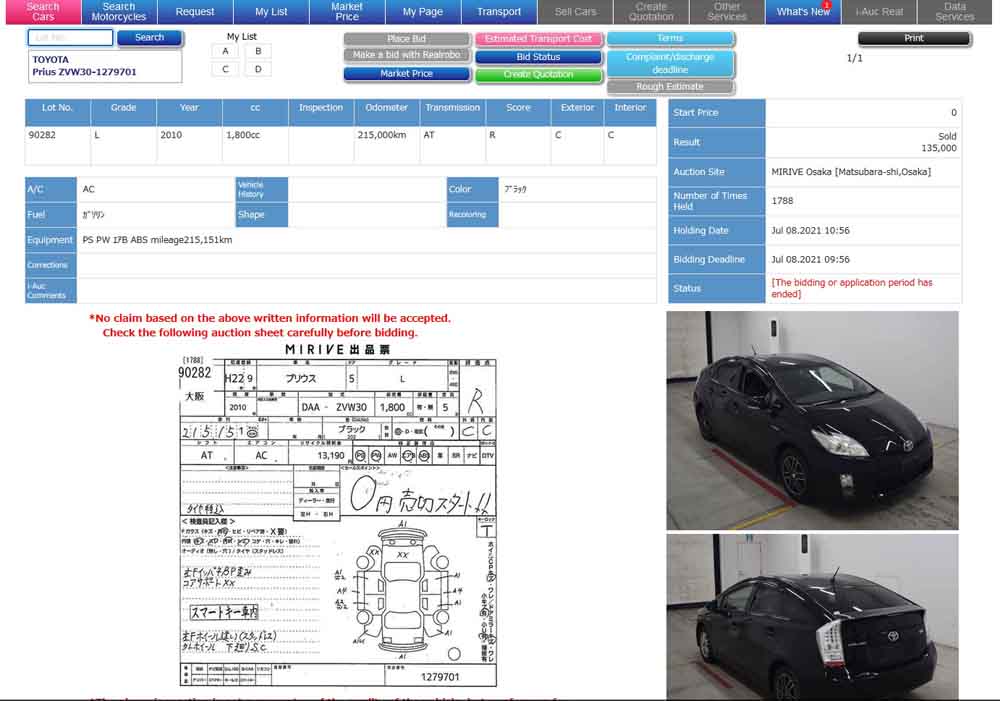The image size is (1000, 701).
Task: Select holding date Jul 08.2021 10:56
Action: coord(810,231)
